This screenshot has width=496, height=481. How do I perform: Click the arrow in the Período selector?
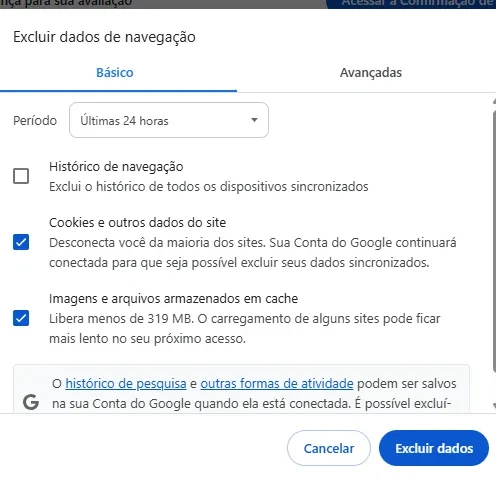(x=254, y=120)
